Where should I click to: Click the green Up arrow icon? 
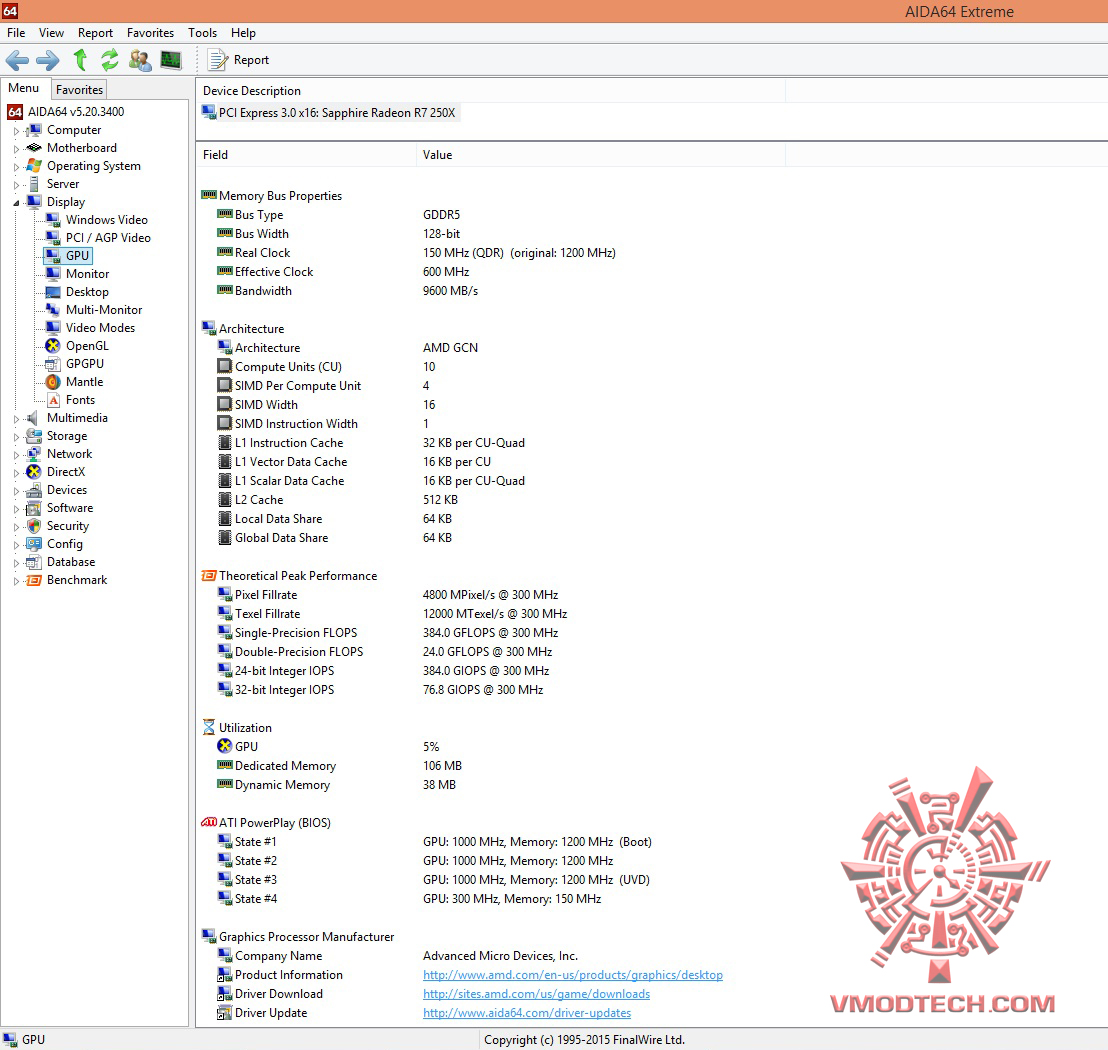(x=80, y=60)
